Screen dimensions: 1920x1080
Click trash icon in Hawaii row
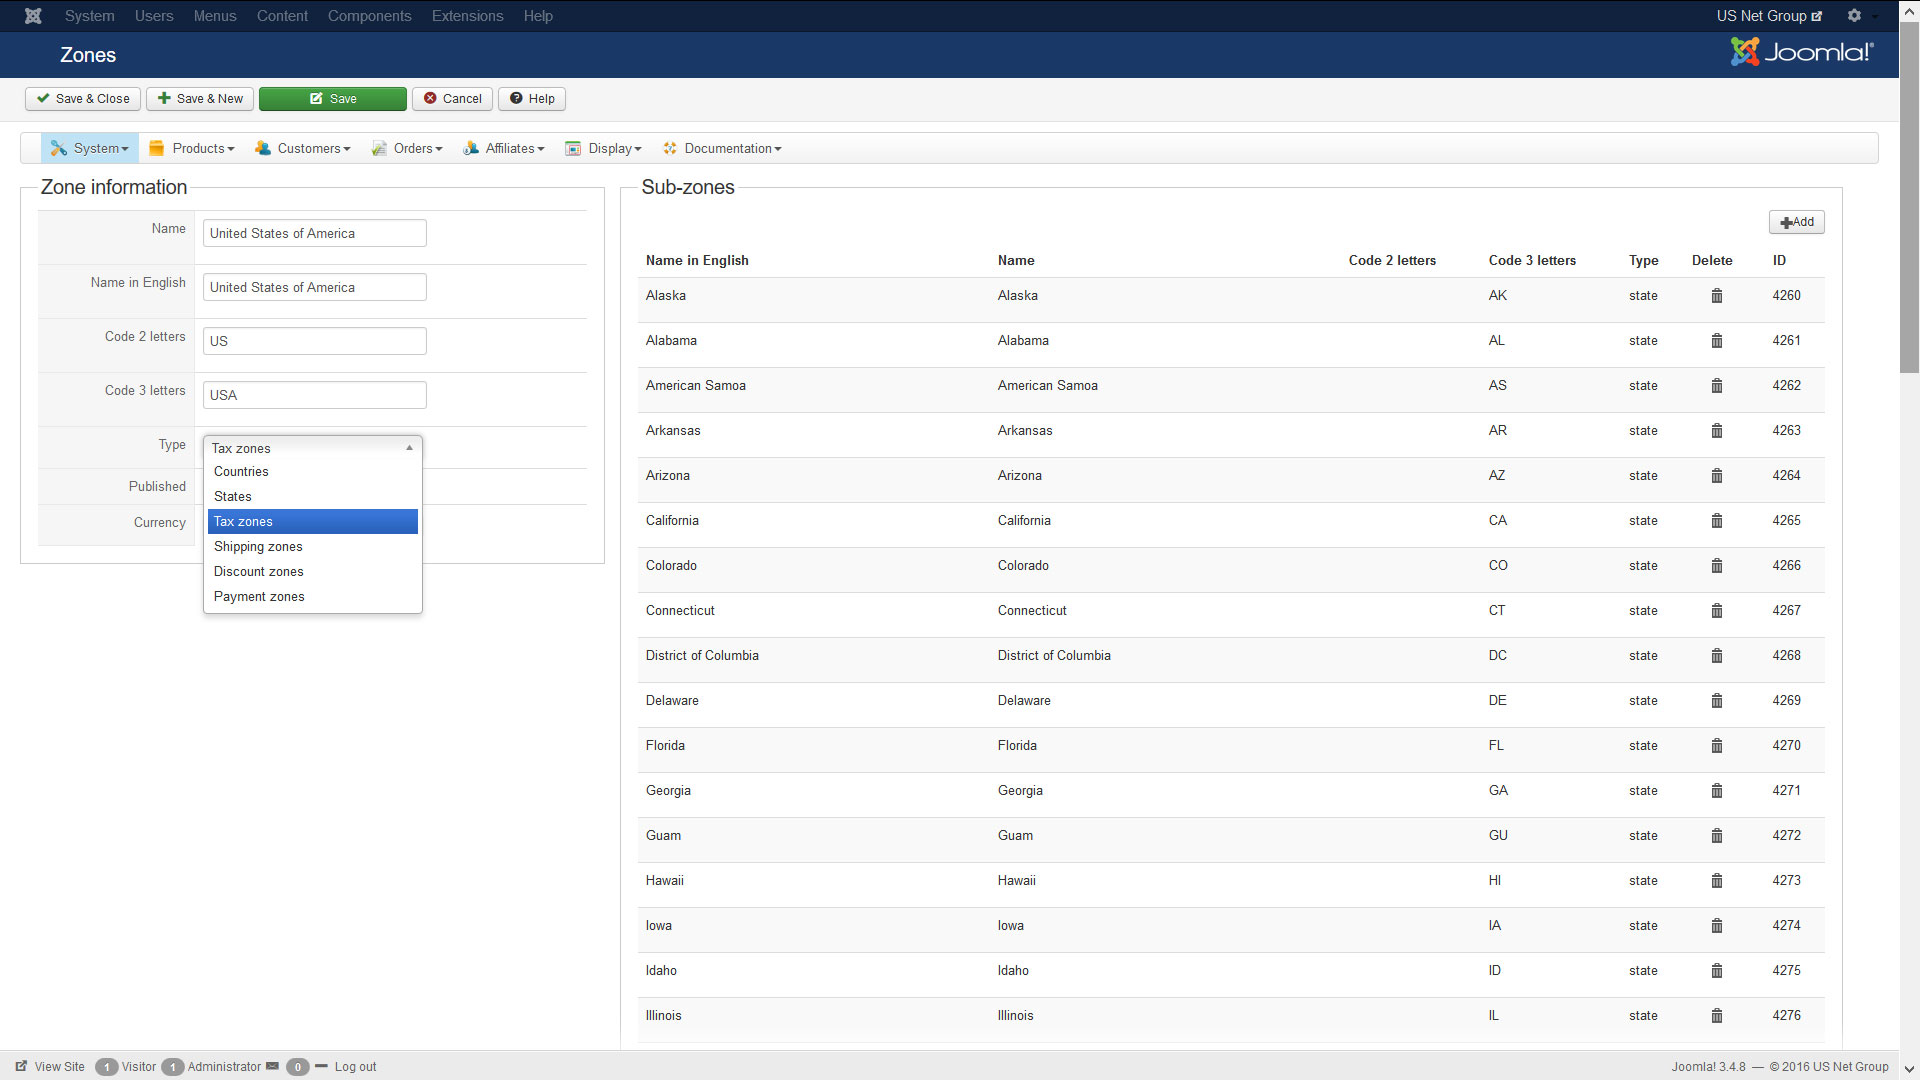(x=1716, y=881)
